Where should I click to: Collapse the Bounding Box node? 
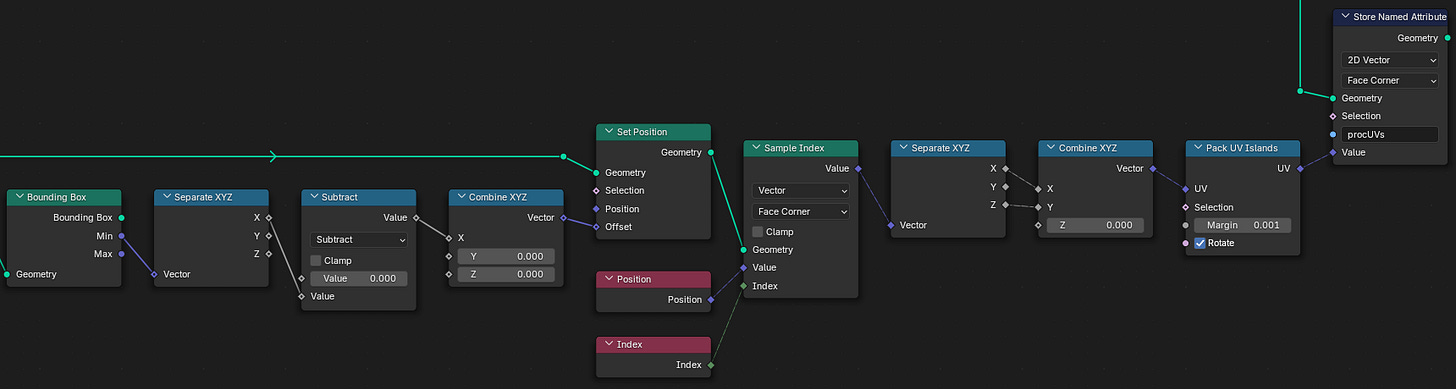[18, 198]
